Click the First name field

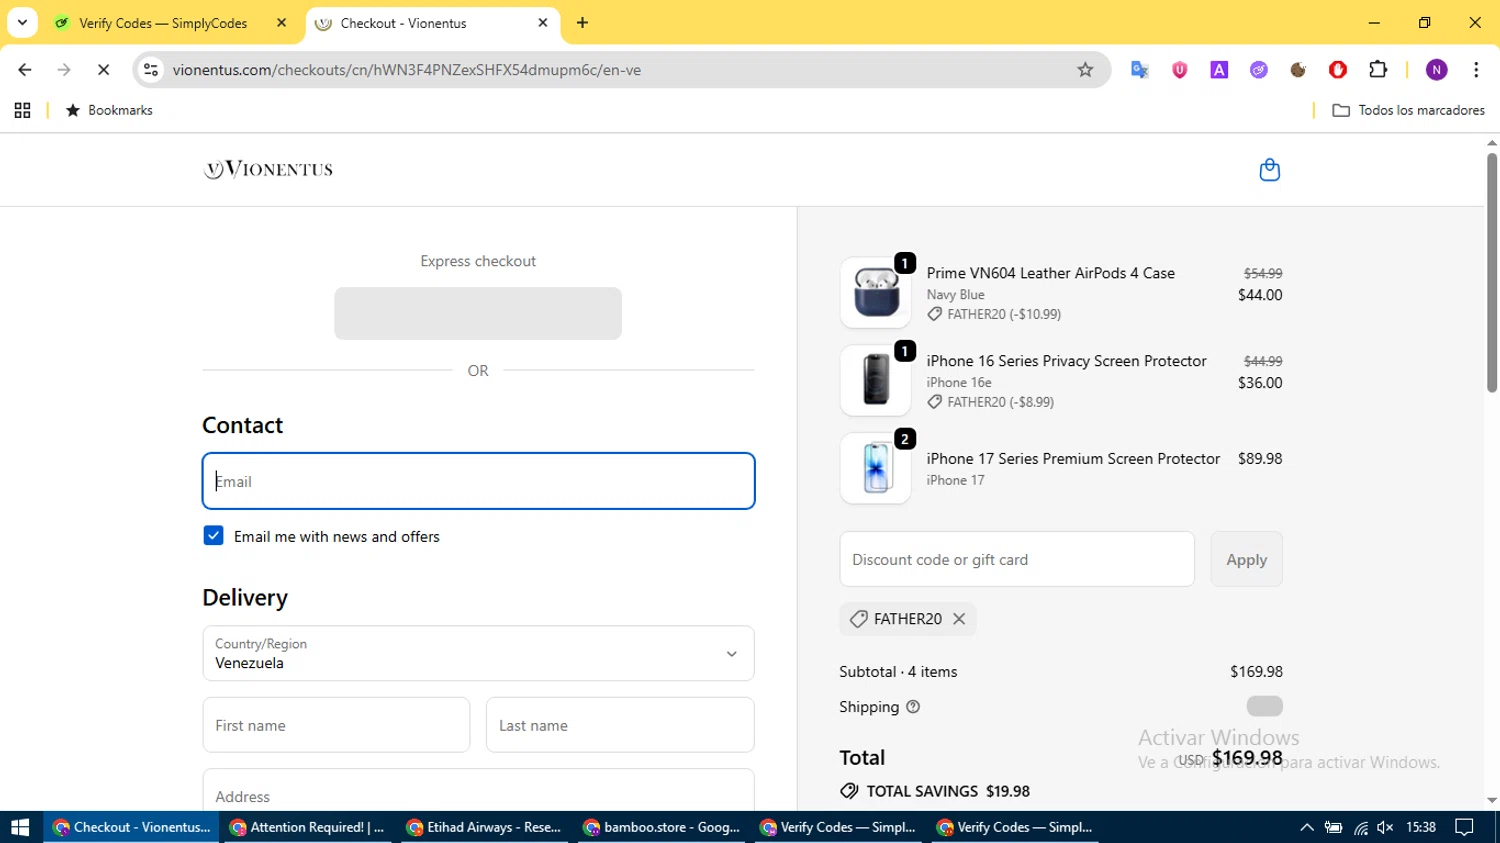pos(336,725)
